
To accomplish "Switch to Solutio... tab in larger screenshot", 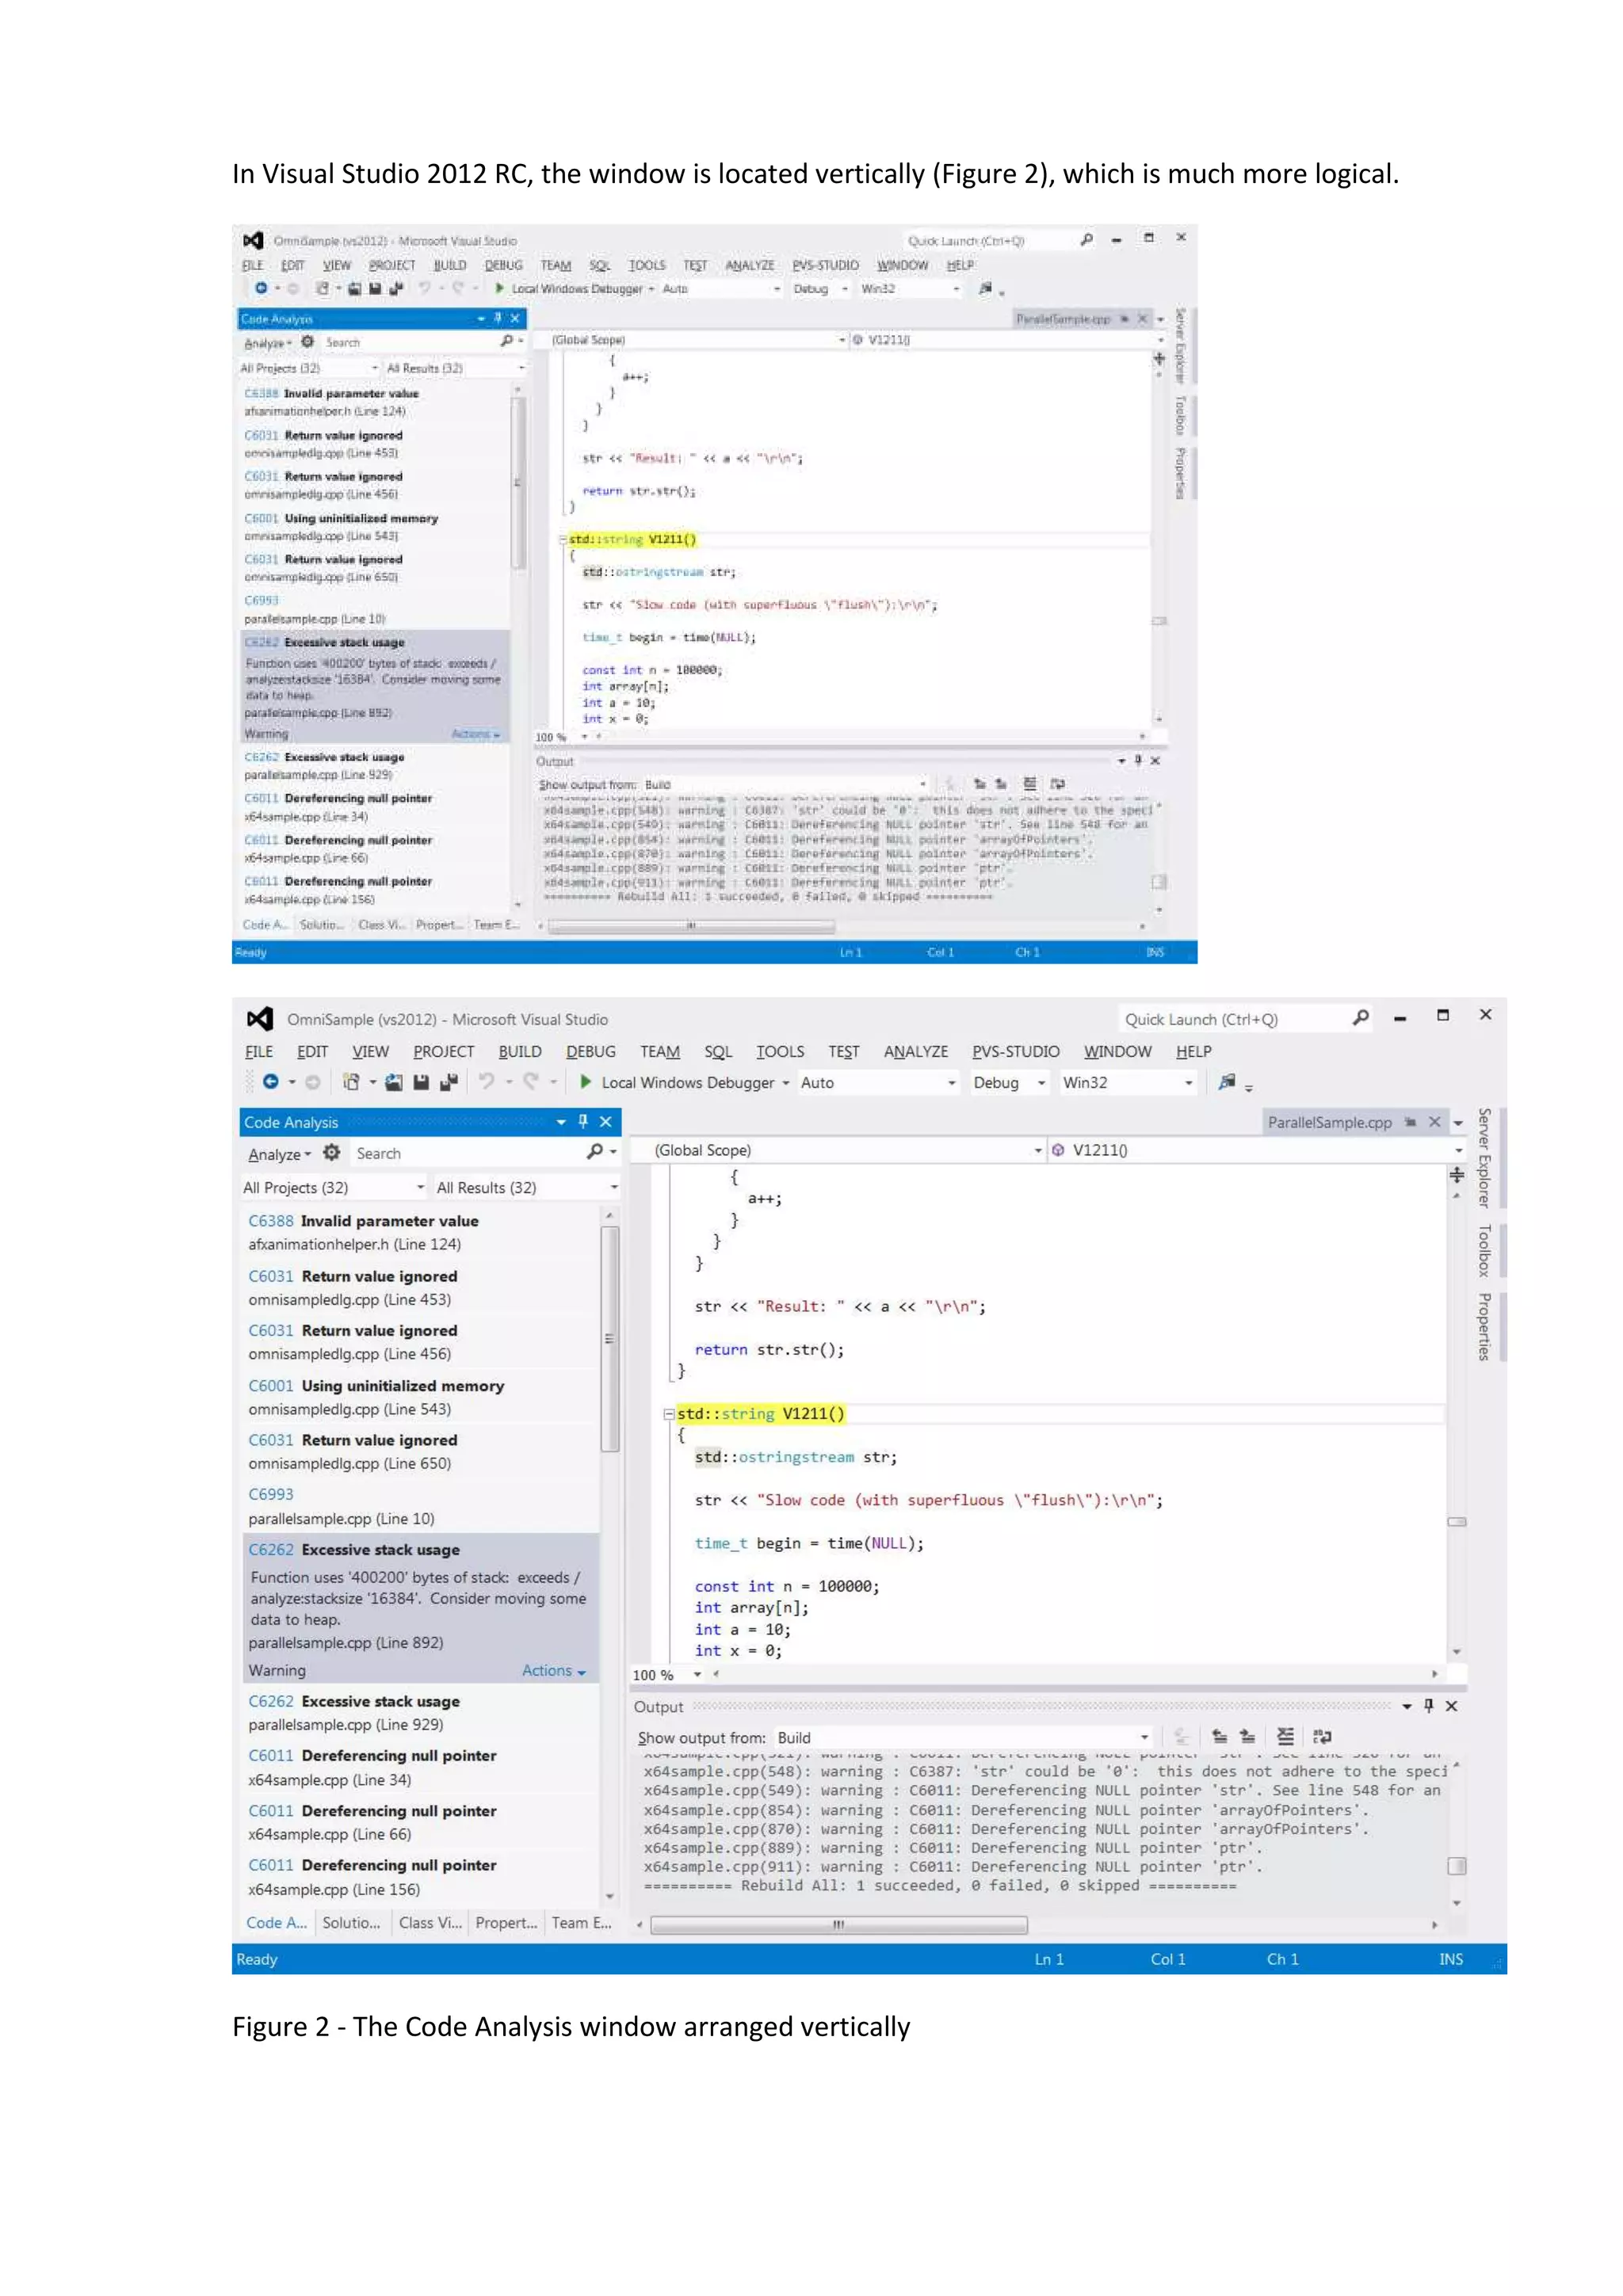I will 351,1923.
